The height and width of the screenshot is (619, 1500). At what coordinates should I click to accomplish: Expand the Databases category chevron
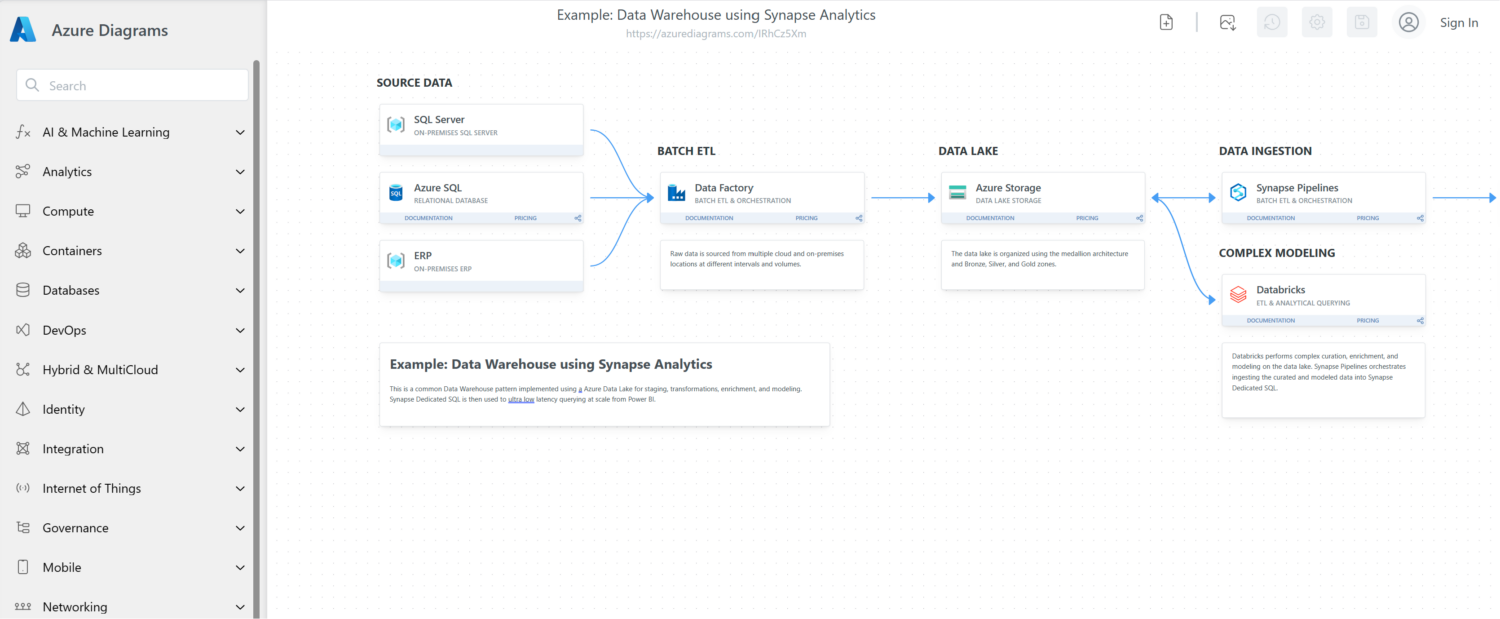click(239, 291)
